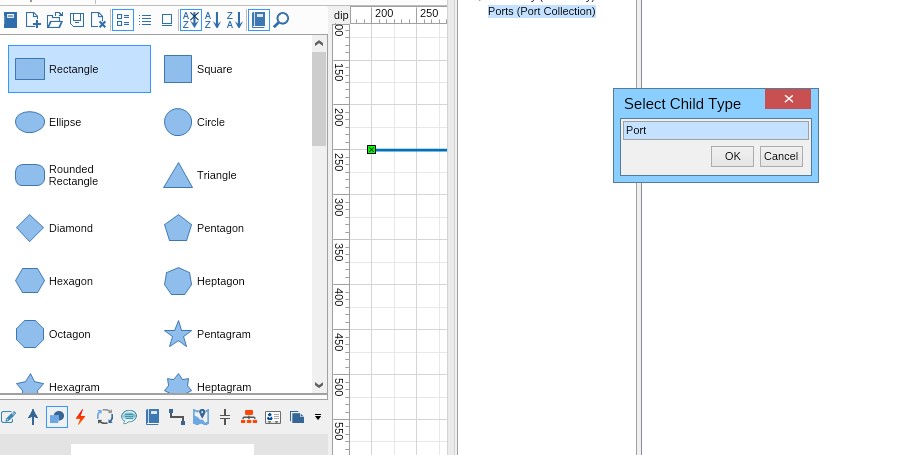The height and width of the screenshot is (455, 918).
Task: Open the book stencil category
Action: [x=152, y=417]
